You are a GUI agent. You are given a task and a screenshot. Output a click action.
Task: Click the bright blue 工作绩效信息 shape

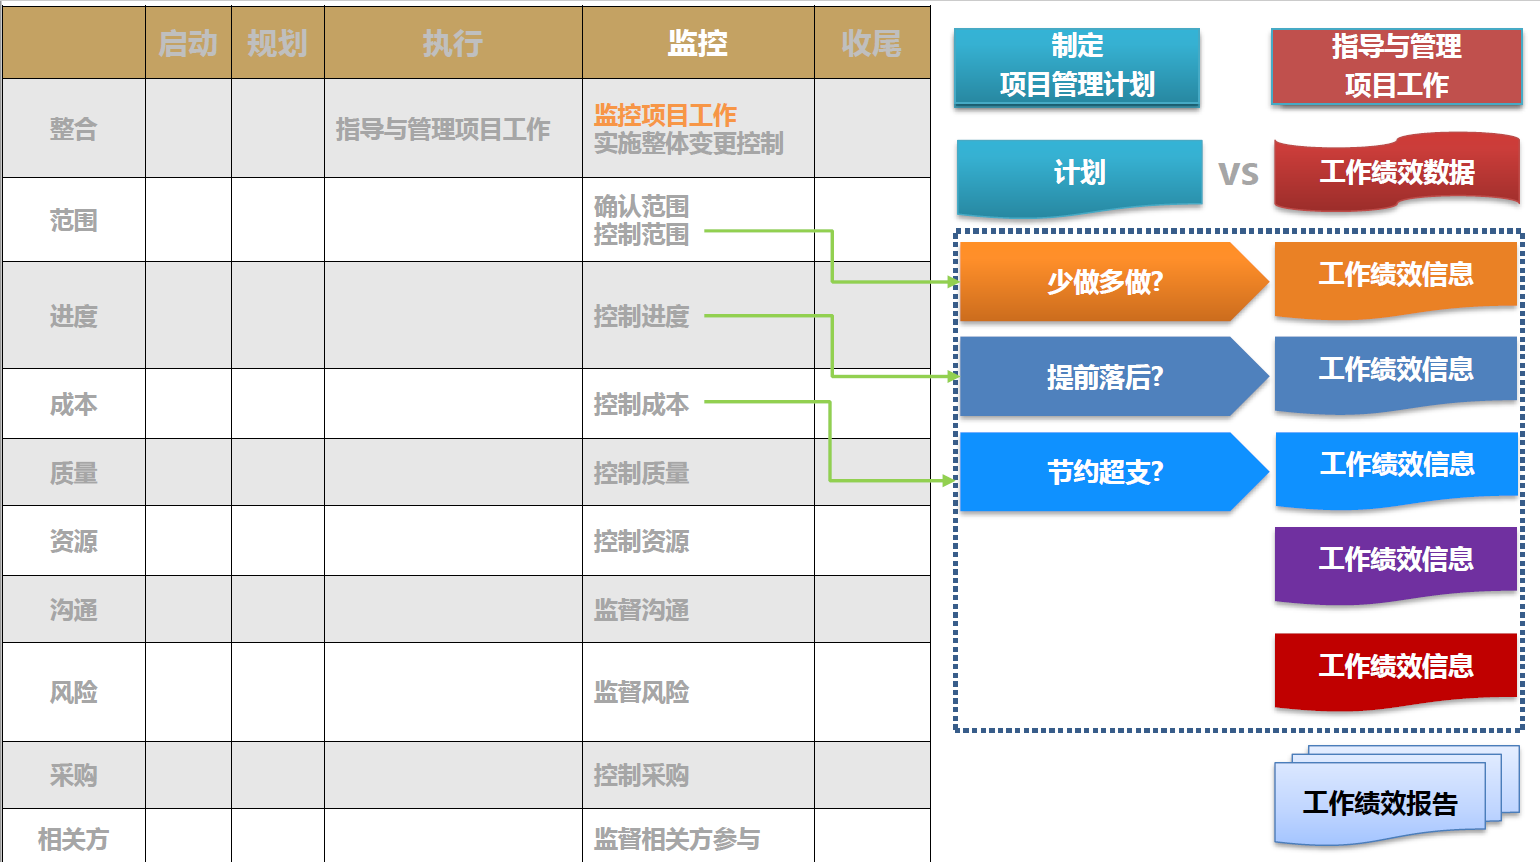(x=1396, y=469)
